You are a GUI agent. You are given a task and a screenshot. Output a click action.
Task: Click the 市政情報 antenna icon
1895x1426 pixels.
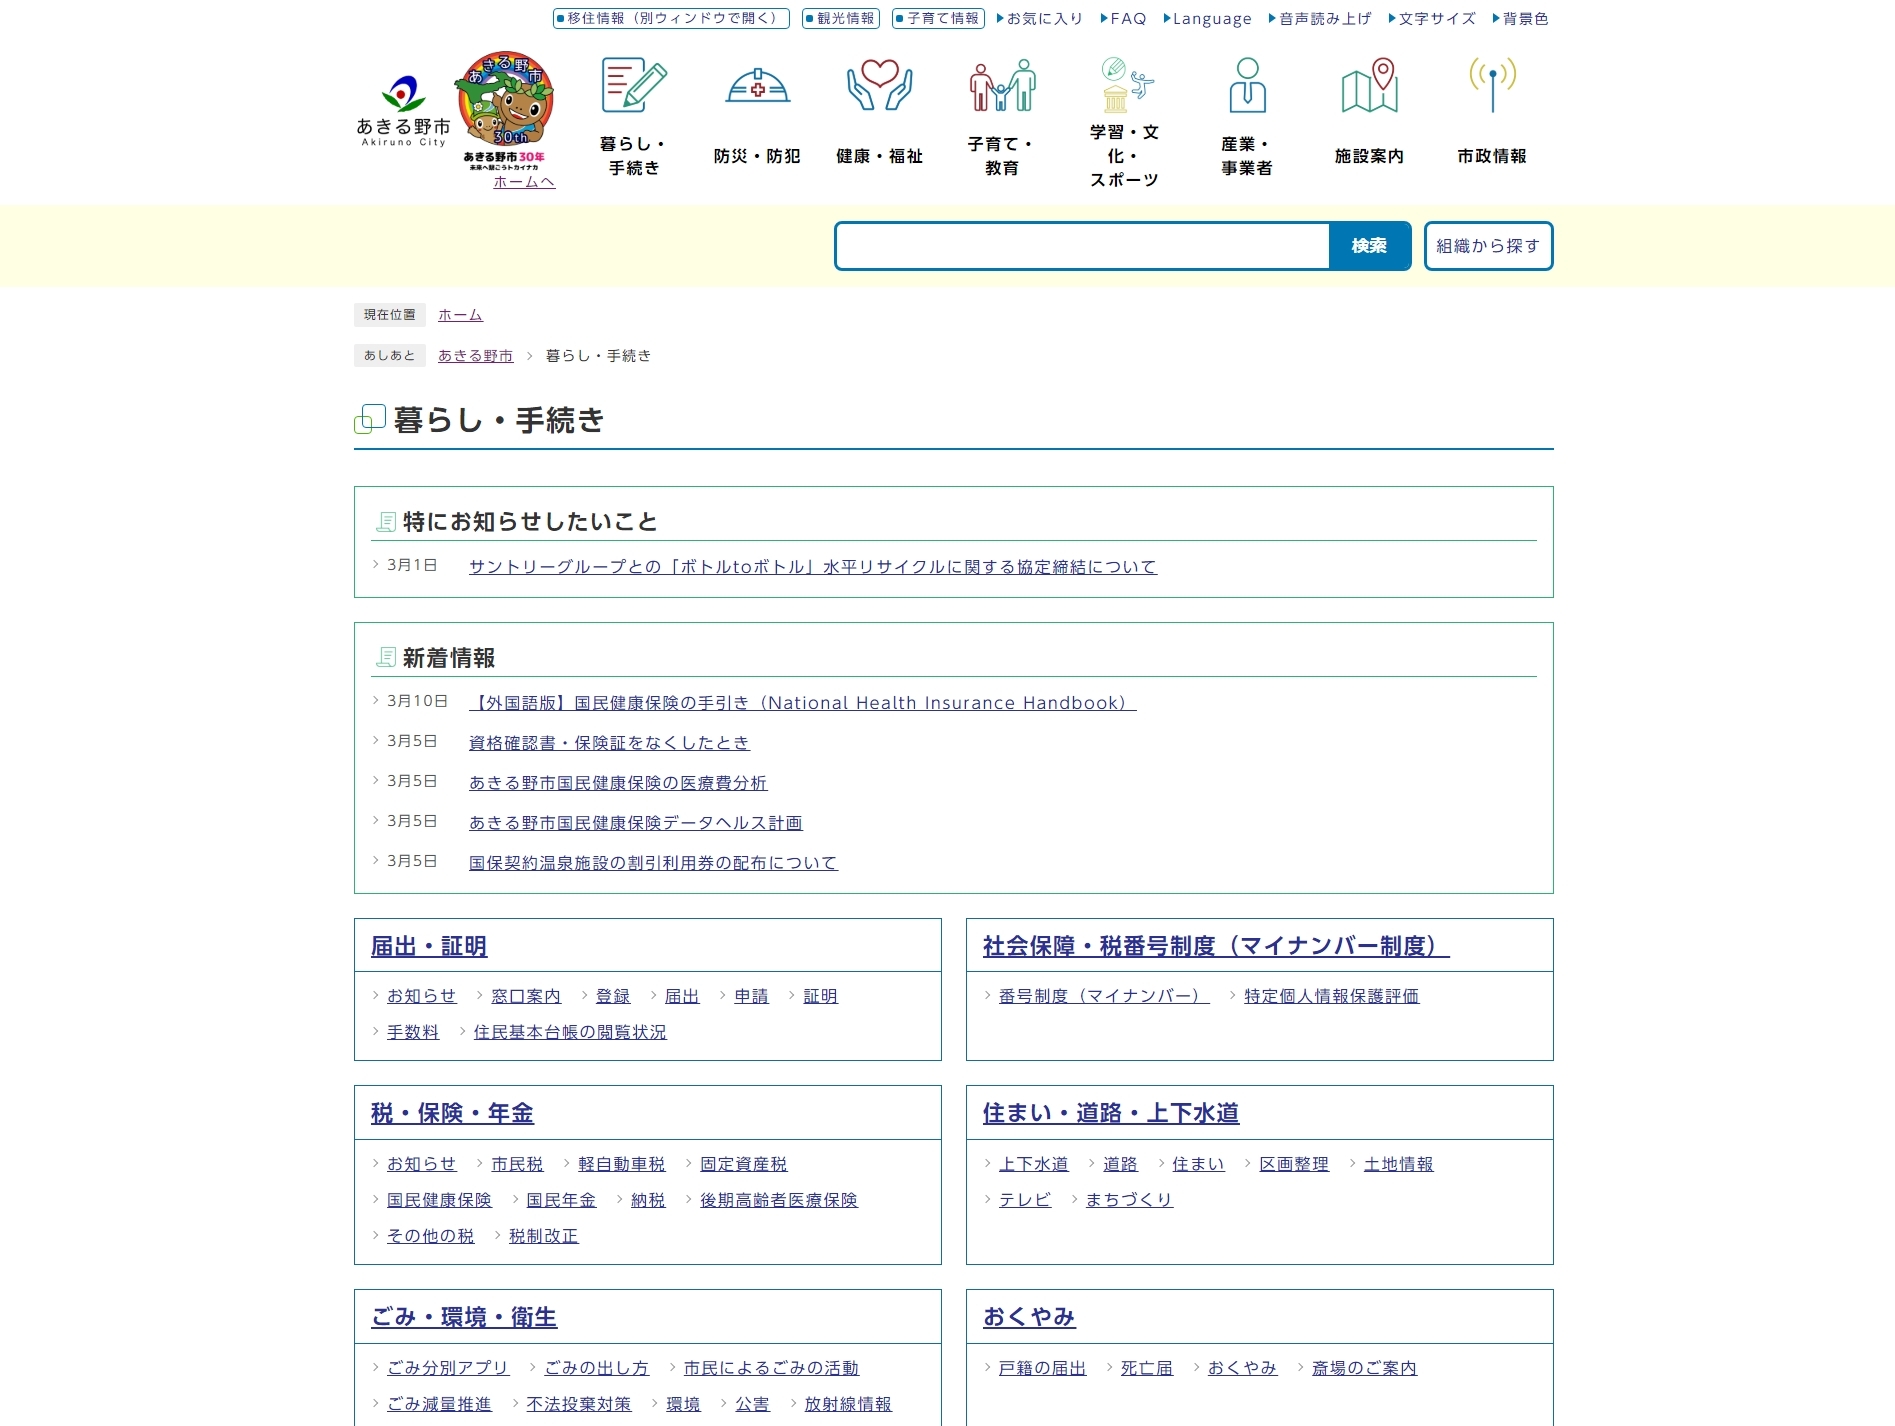click(1491, 84)
